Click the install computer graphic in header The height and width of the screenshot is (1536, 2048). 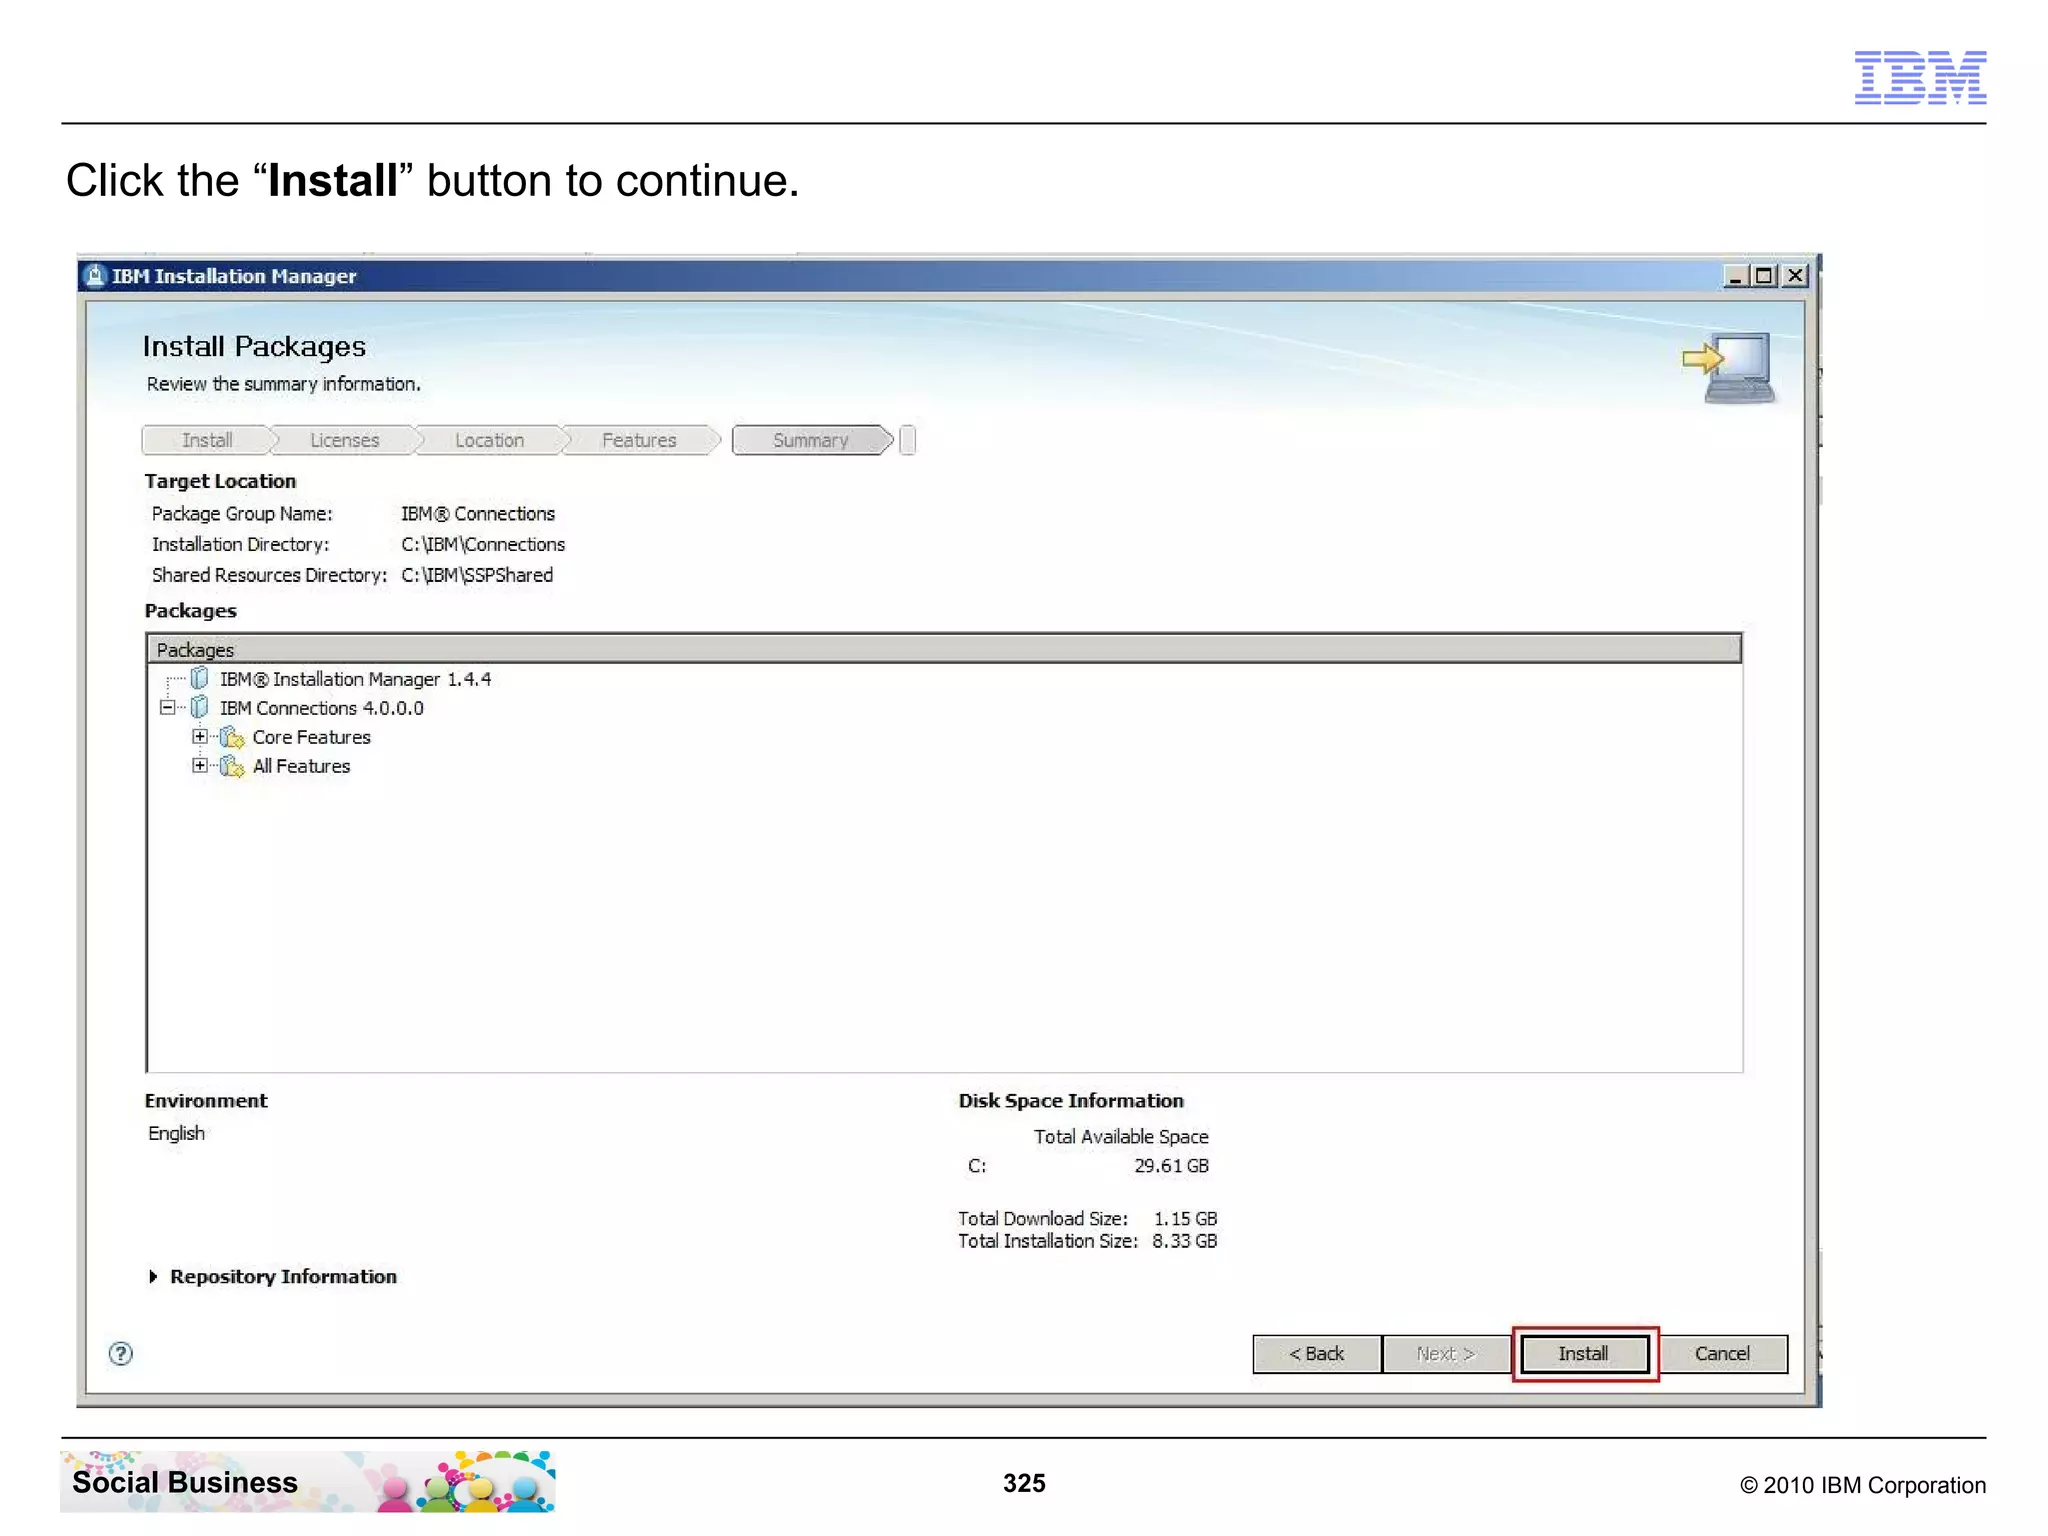[1731, 367]
